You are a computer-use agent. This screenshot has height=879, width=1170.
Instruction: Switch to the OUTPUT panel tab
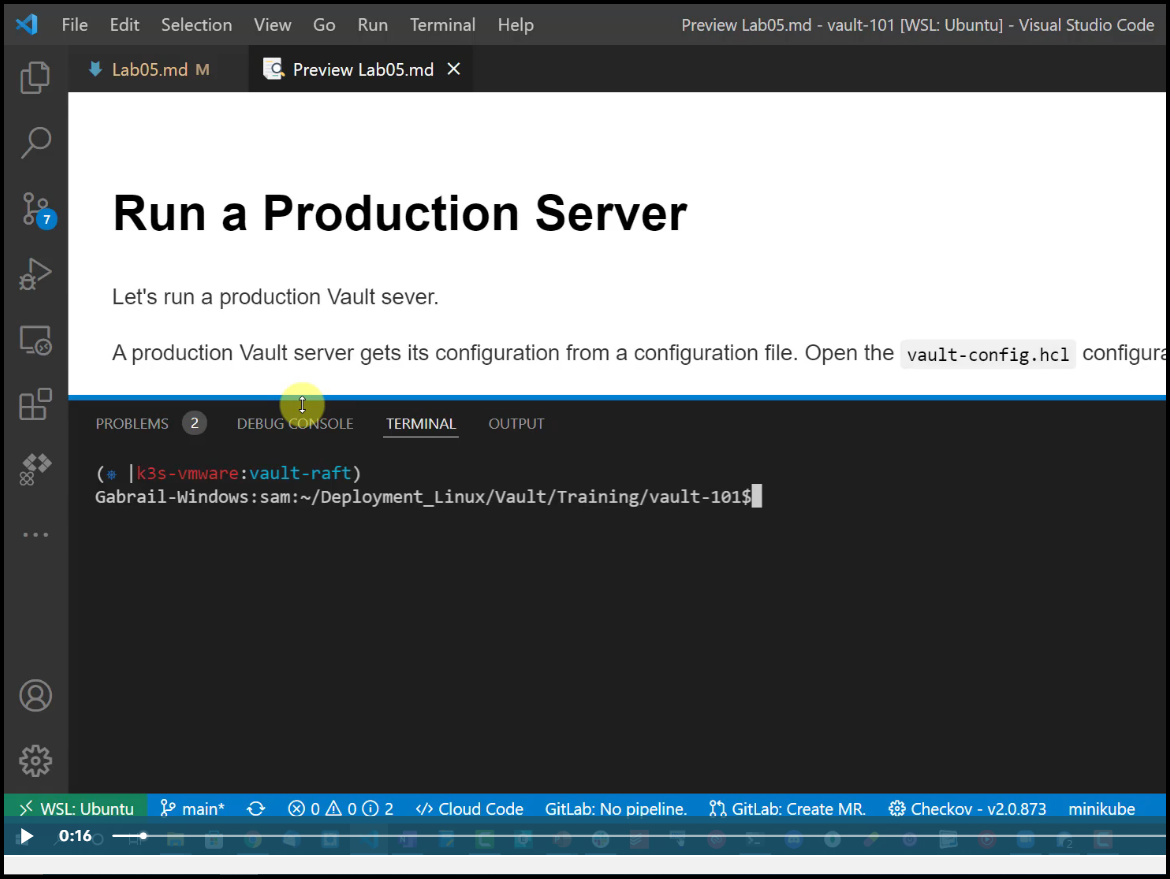516,424
